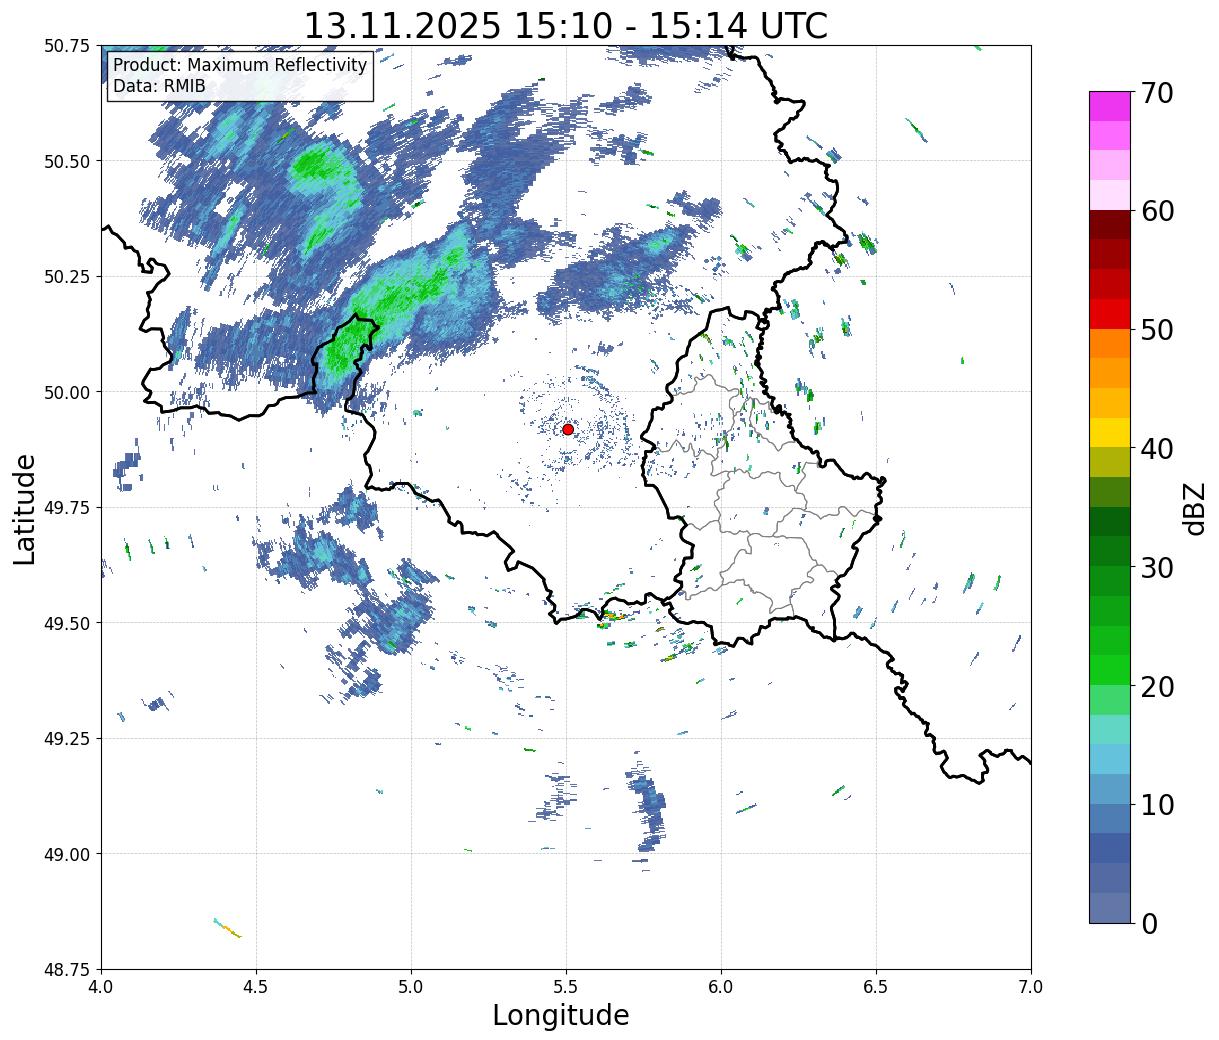Image resolution: width=1219 pixels, height=1040 pixels.
Task: Click the latitude tick label 49.50
Action: pyautogui.click(x=67, y=623)
